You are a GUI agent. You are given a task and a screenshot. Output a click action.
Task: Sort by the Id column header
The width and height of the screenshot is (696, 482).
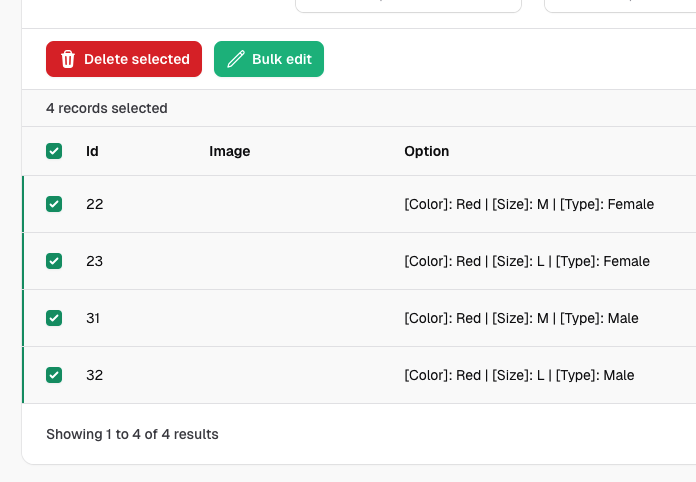(92, 152)
